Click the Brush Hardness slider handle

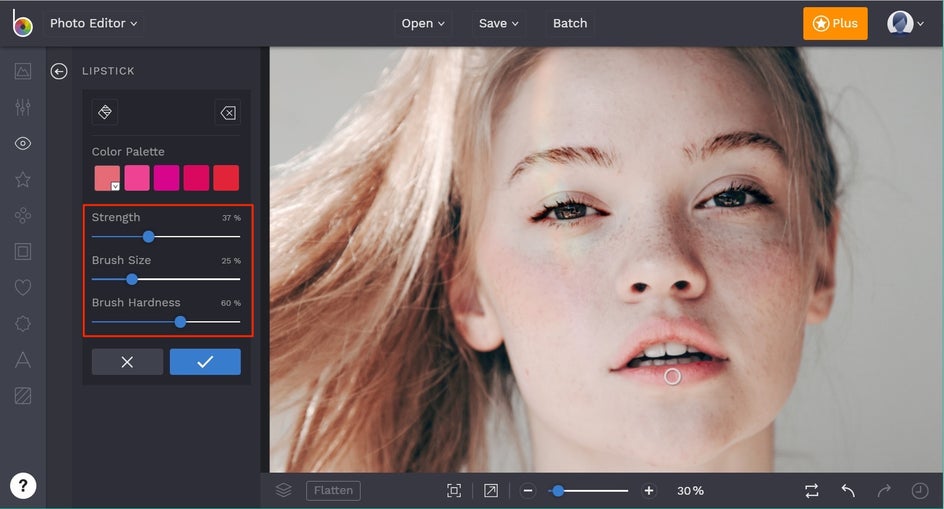(180, 322)
